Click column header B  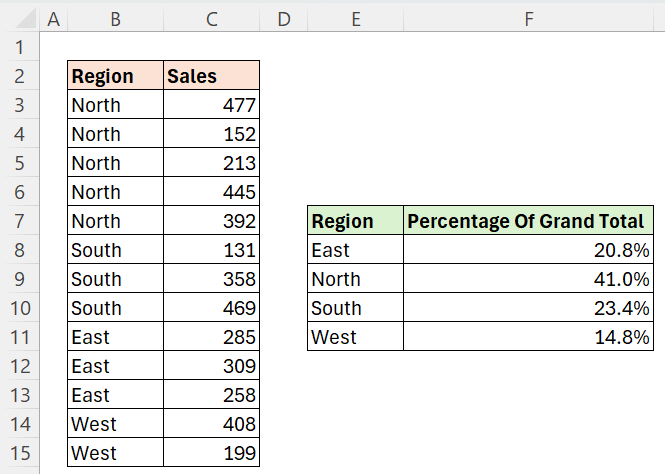click(115, 17)
